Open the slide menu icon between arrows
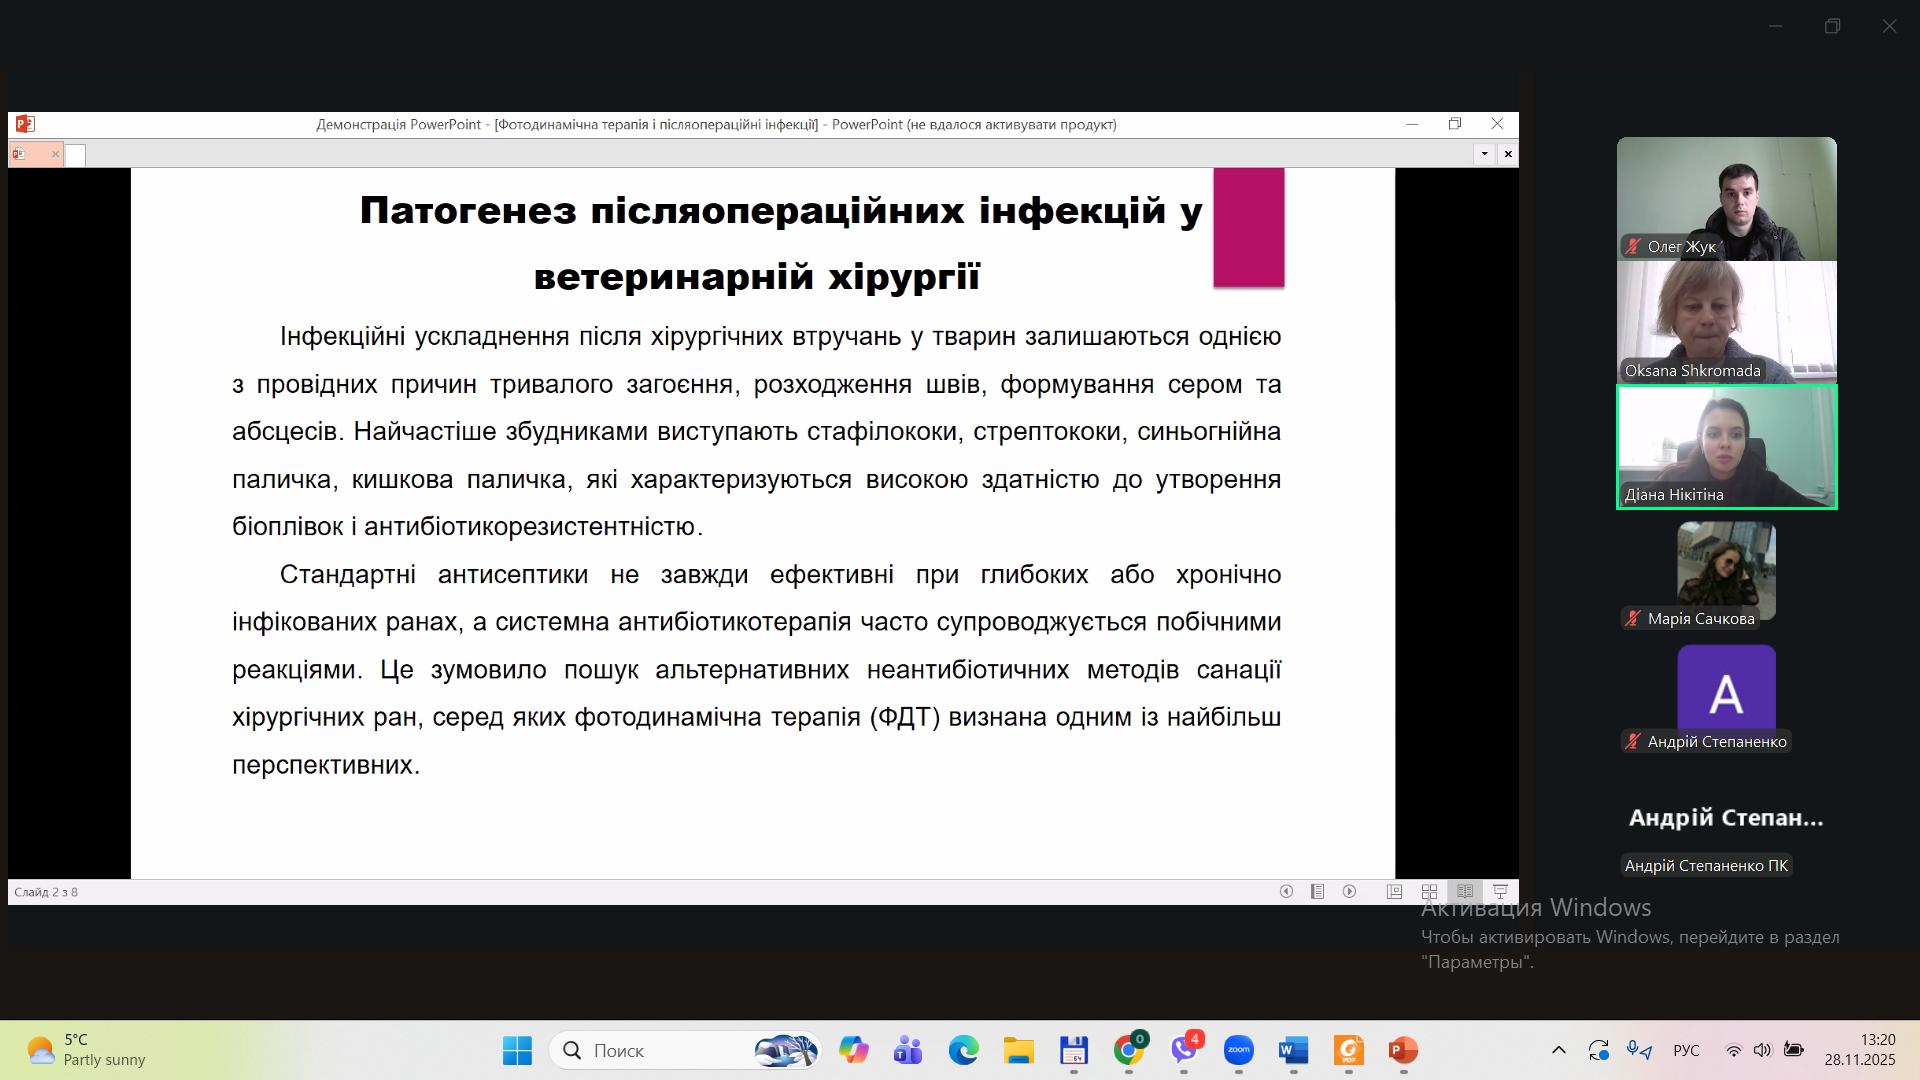Viewport: 1920px width, 1080px height. click(1317, 891)
